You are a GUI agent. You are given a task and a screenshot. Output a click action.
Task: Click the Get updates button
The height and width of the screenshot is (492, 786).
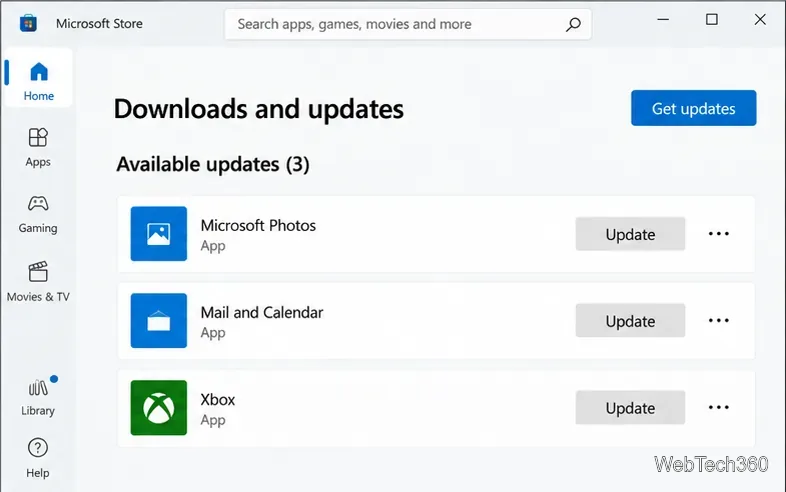click(693, 108)
